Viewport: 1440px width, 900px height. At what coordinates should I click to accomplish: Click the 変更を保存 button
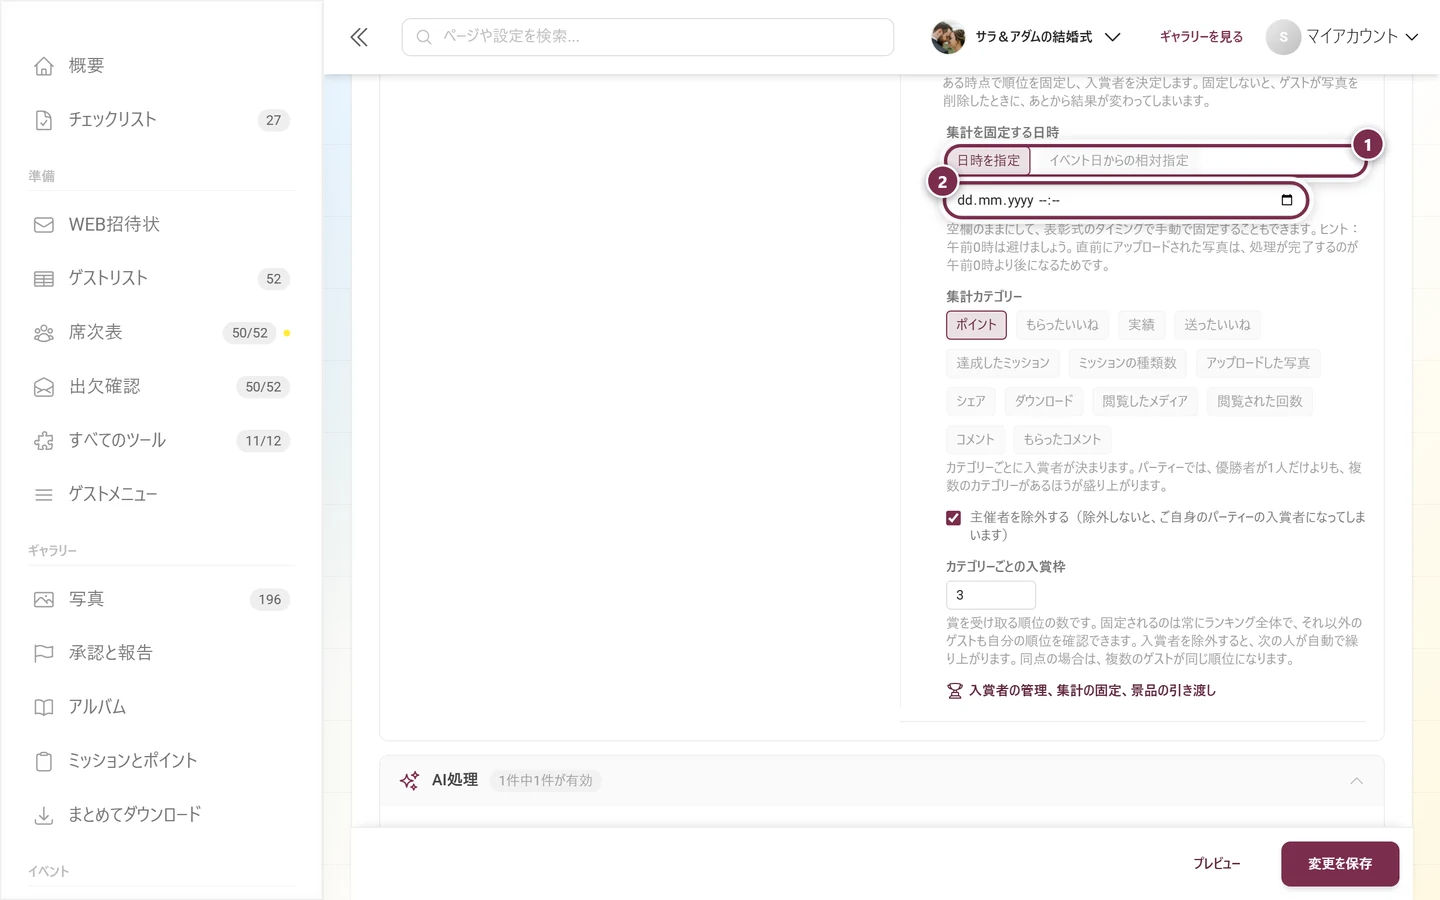tap(1340, 864)
